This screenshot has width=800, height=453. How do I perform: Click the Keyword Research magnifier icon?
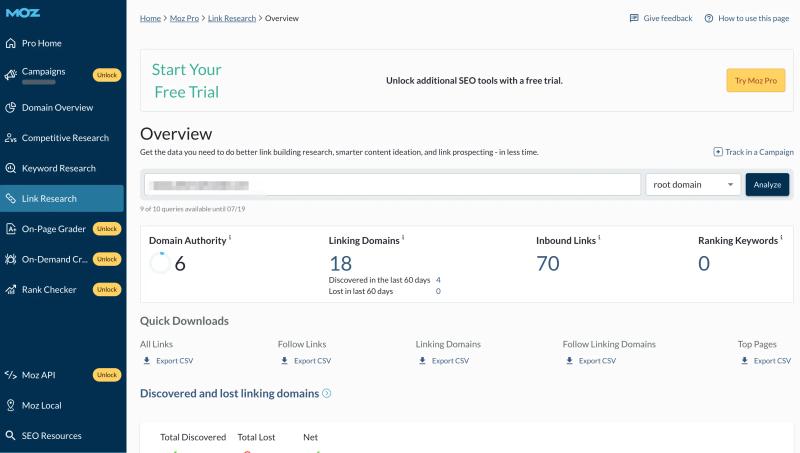(11, 168)
